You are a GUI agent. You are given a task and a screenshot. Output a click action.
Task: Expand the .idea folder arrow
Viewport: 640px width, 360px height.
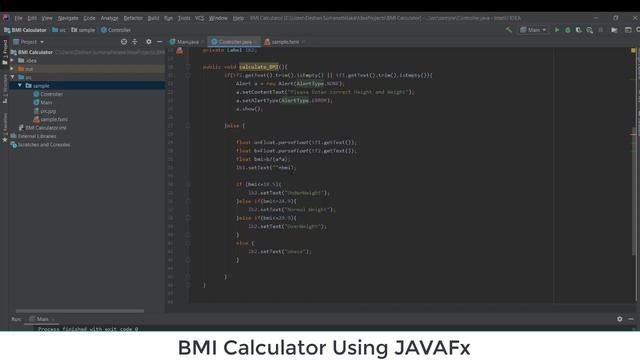click(x=12, y=60)
